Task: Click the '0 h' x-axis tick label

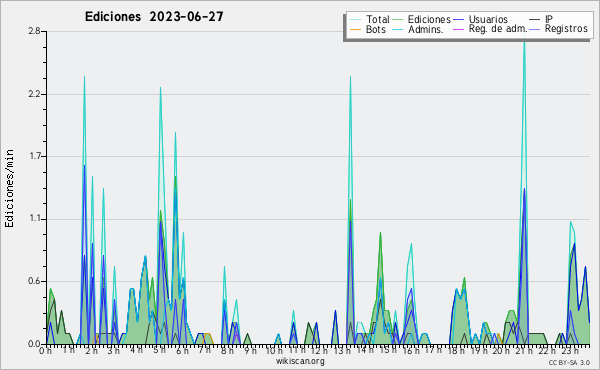Action: 46,351
